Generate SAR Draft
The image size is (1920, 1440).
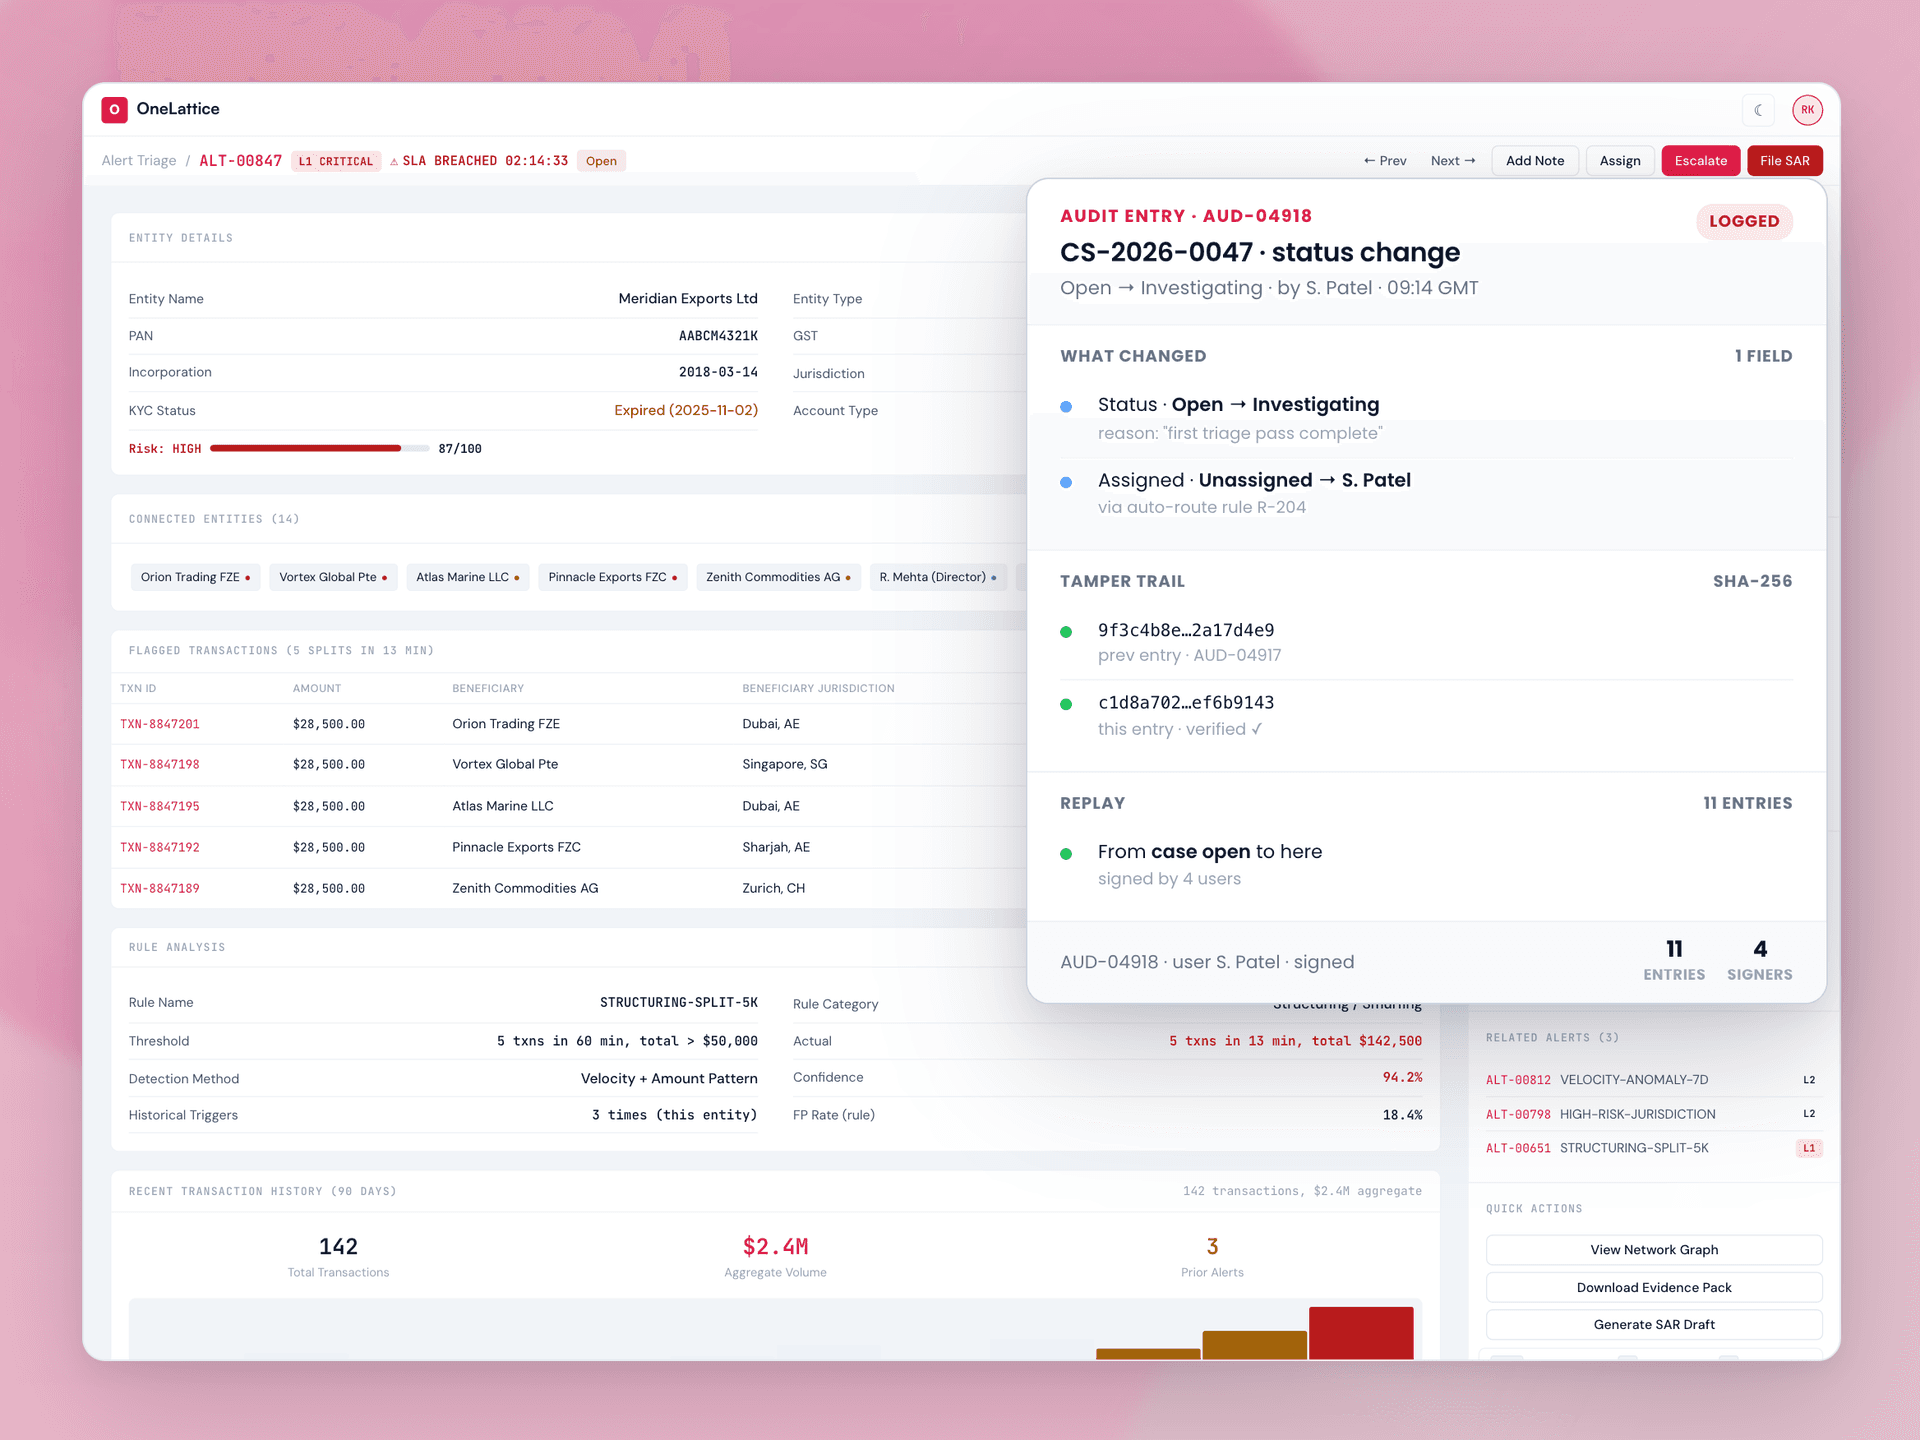(x=1654, y=1325)
